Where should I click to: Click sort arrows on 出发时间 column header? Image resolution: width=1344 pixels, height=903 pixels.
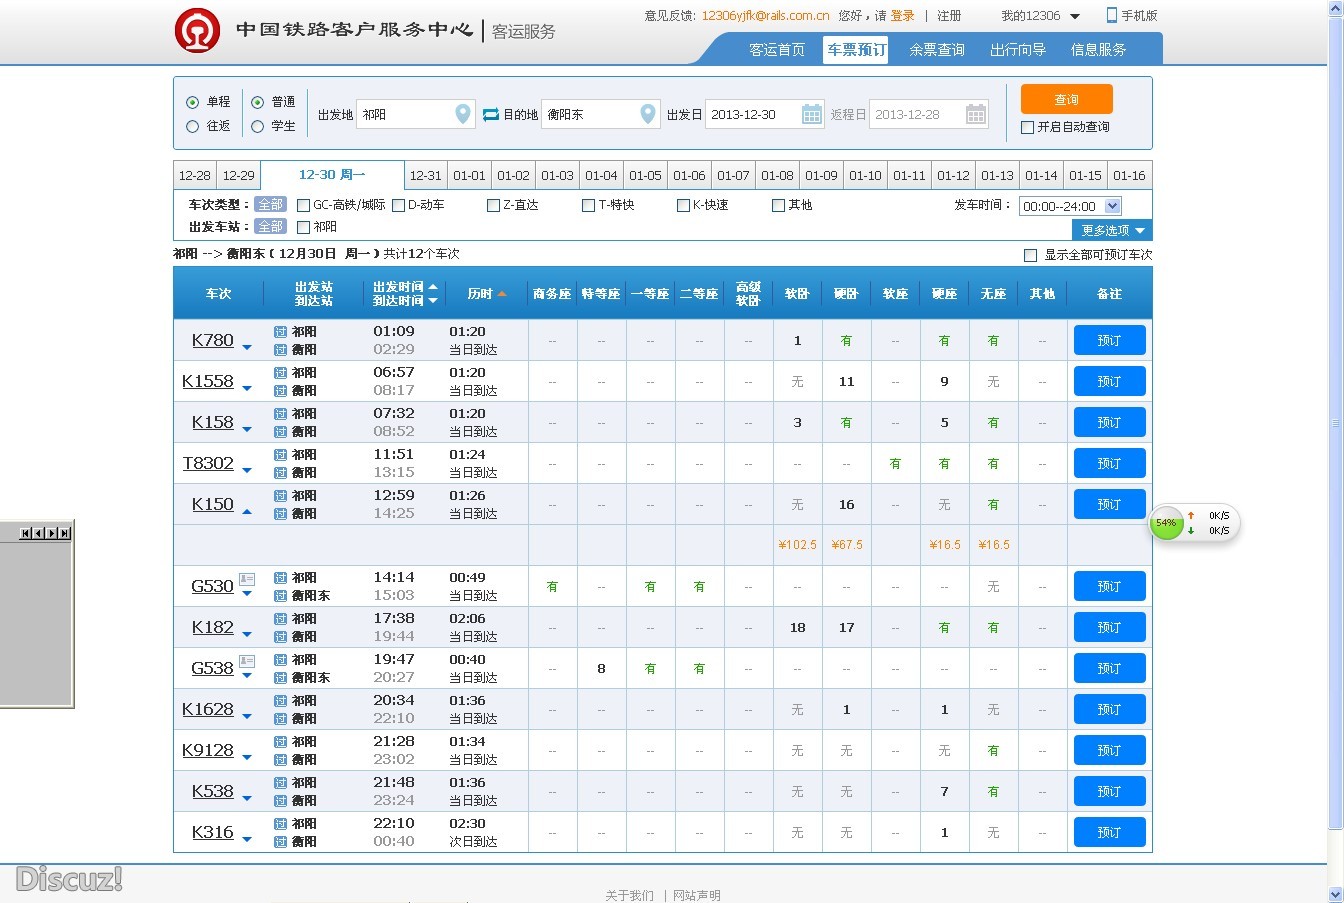[x=433, y=294]
